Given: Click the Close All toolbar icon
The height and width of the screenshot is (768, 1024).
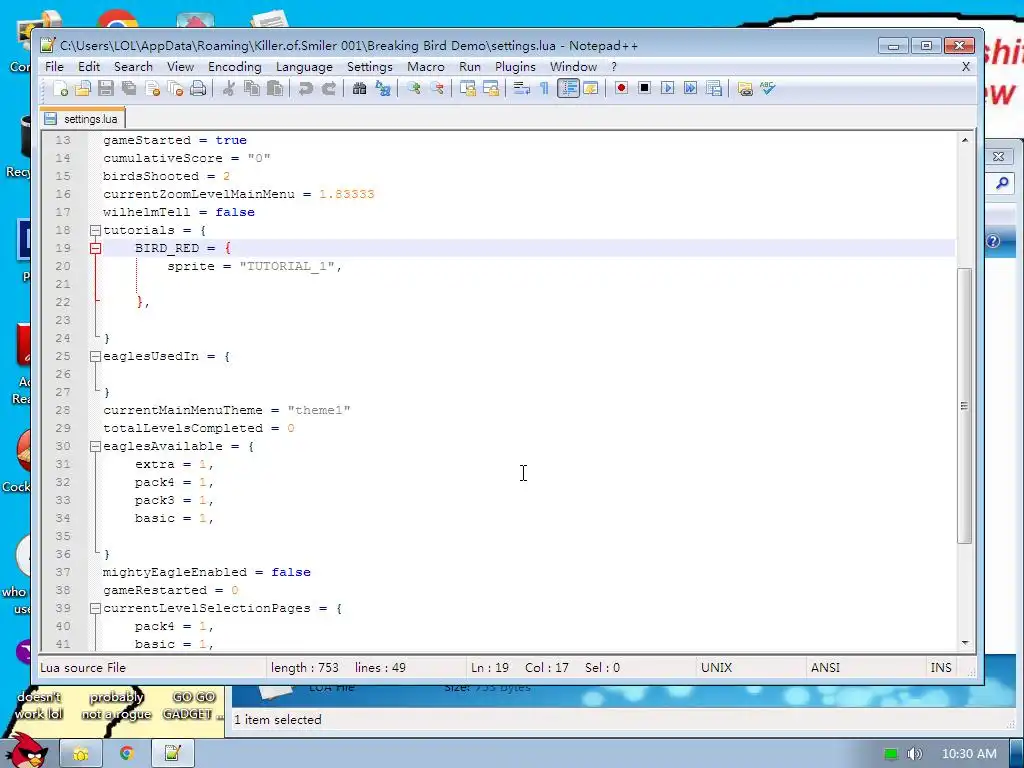Looking at the screenshot, I should tap(175, 88).
